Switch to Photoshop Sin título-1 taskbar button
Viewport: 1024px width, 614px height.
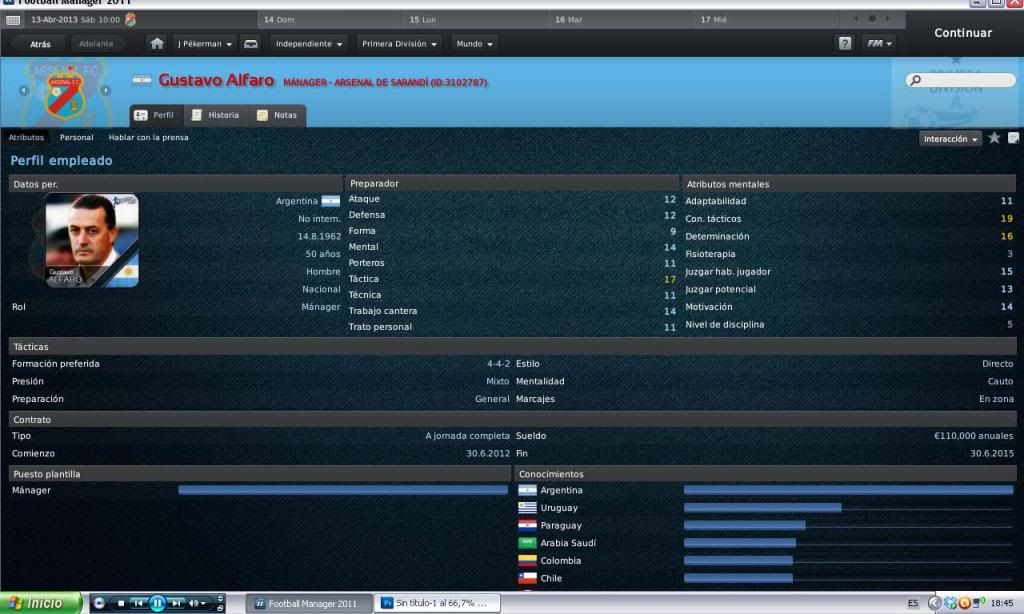tap(438, 604)
